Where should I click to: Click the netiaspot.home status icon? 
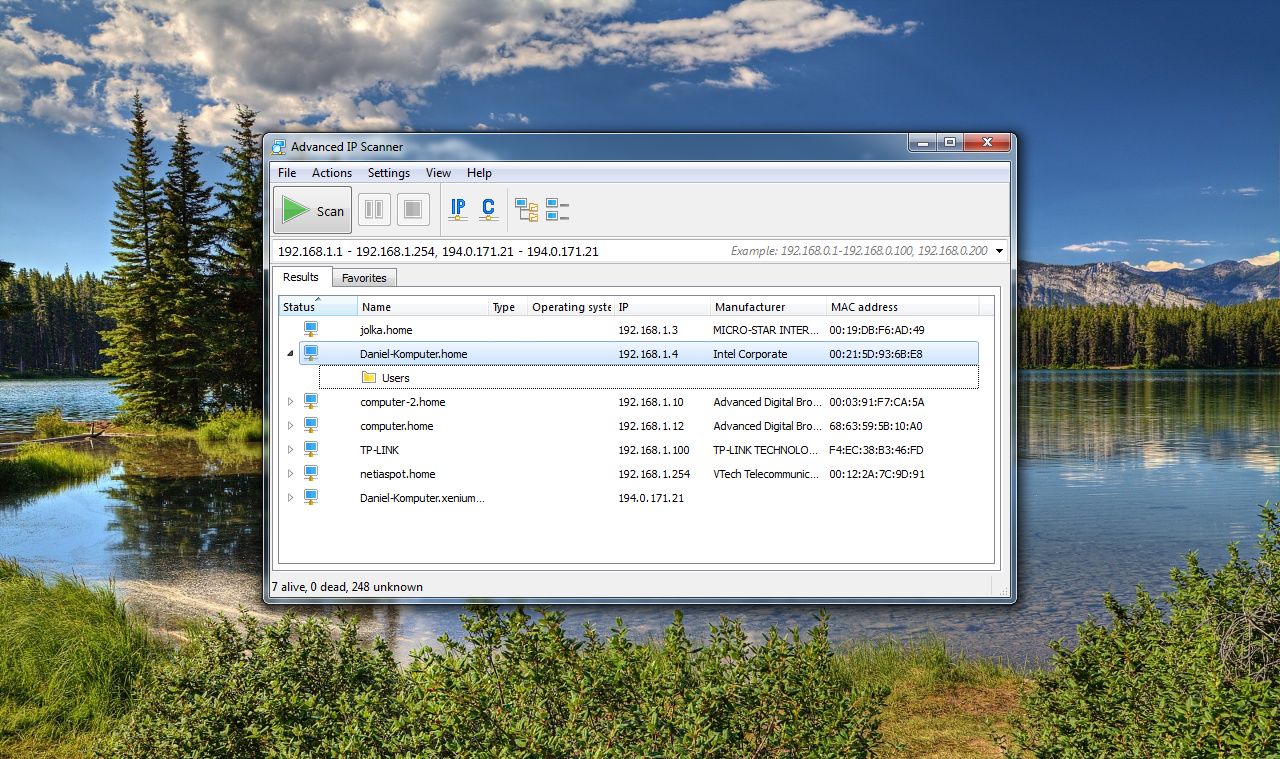tap(311, 473)
